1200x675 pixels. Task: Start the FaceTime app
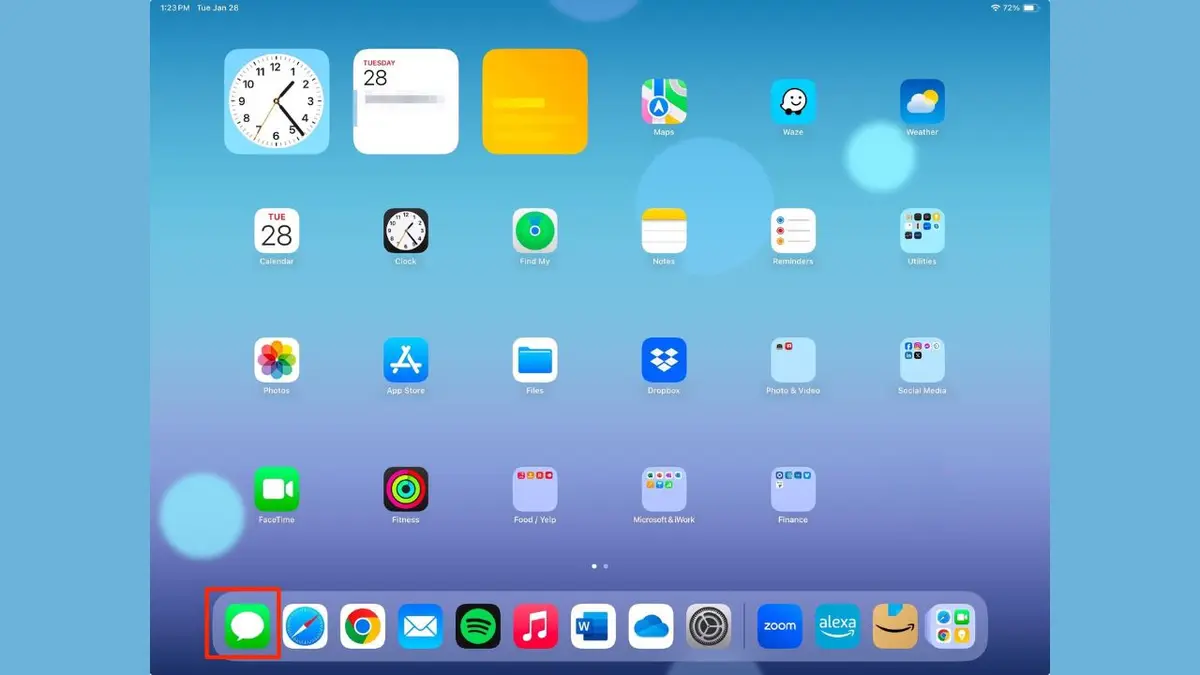[x=276, y=489]
